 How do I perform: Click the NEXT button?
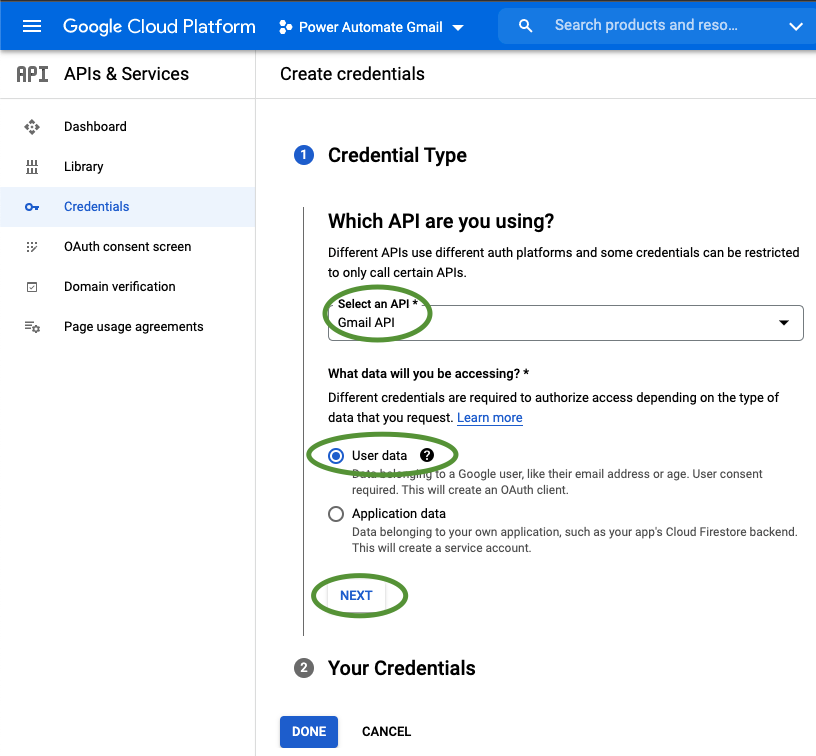357,595
